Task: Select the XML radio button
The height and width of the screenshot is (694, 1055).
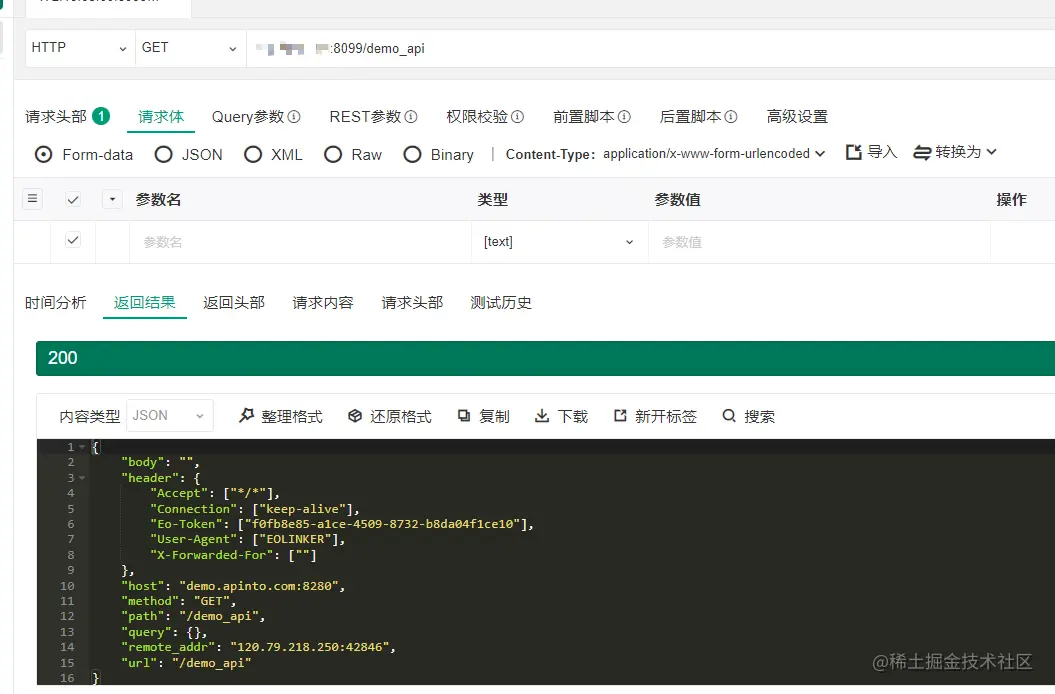Action: tap(253, 155)
